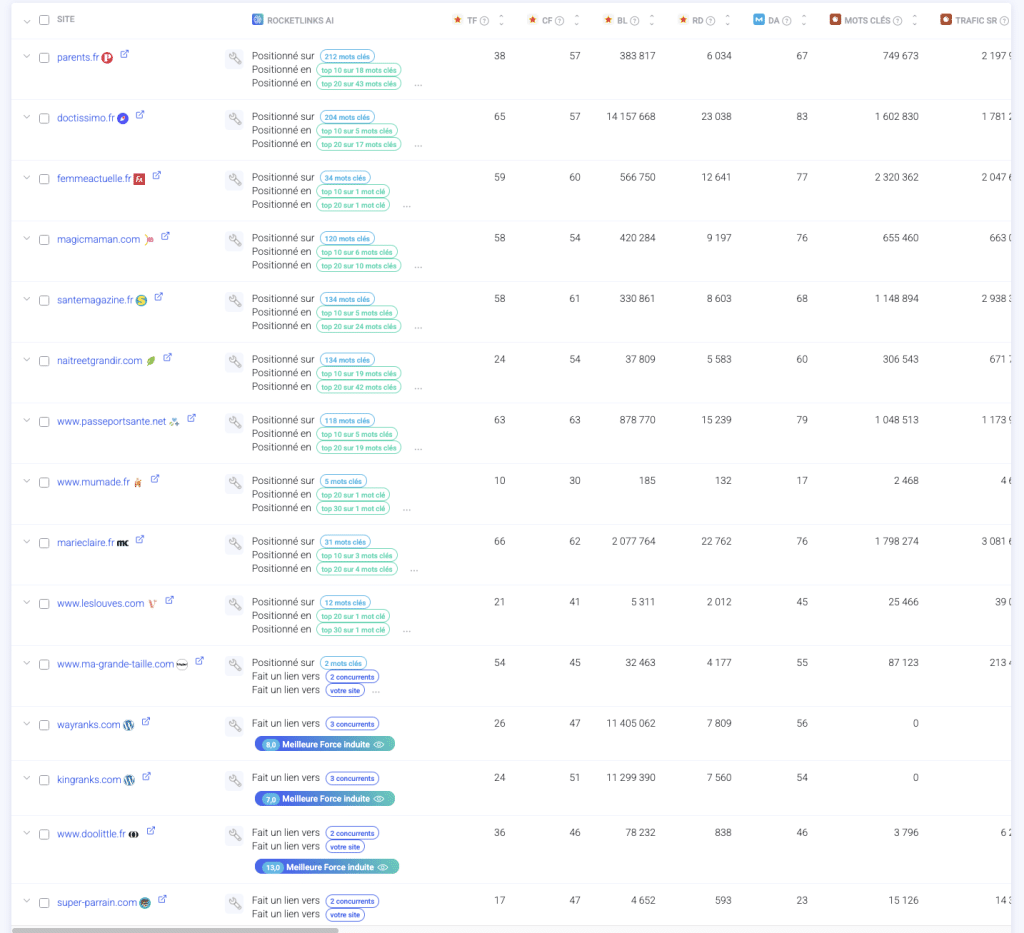
Task: Open external link icon for wayranks.com
Action: click(146, 722)
